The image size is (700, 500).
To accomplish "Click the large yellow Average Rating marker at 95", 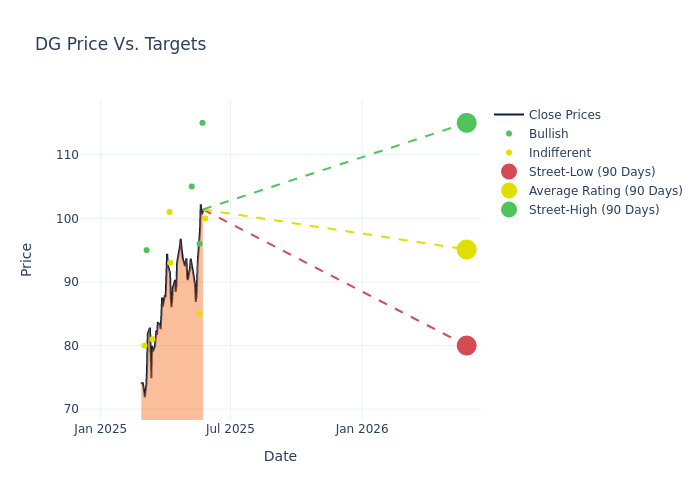I will [466, 250].
